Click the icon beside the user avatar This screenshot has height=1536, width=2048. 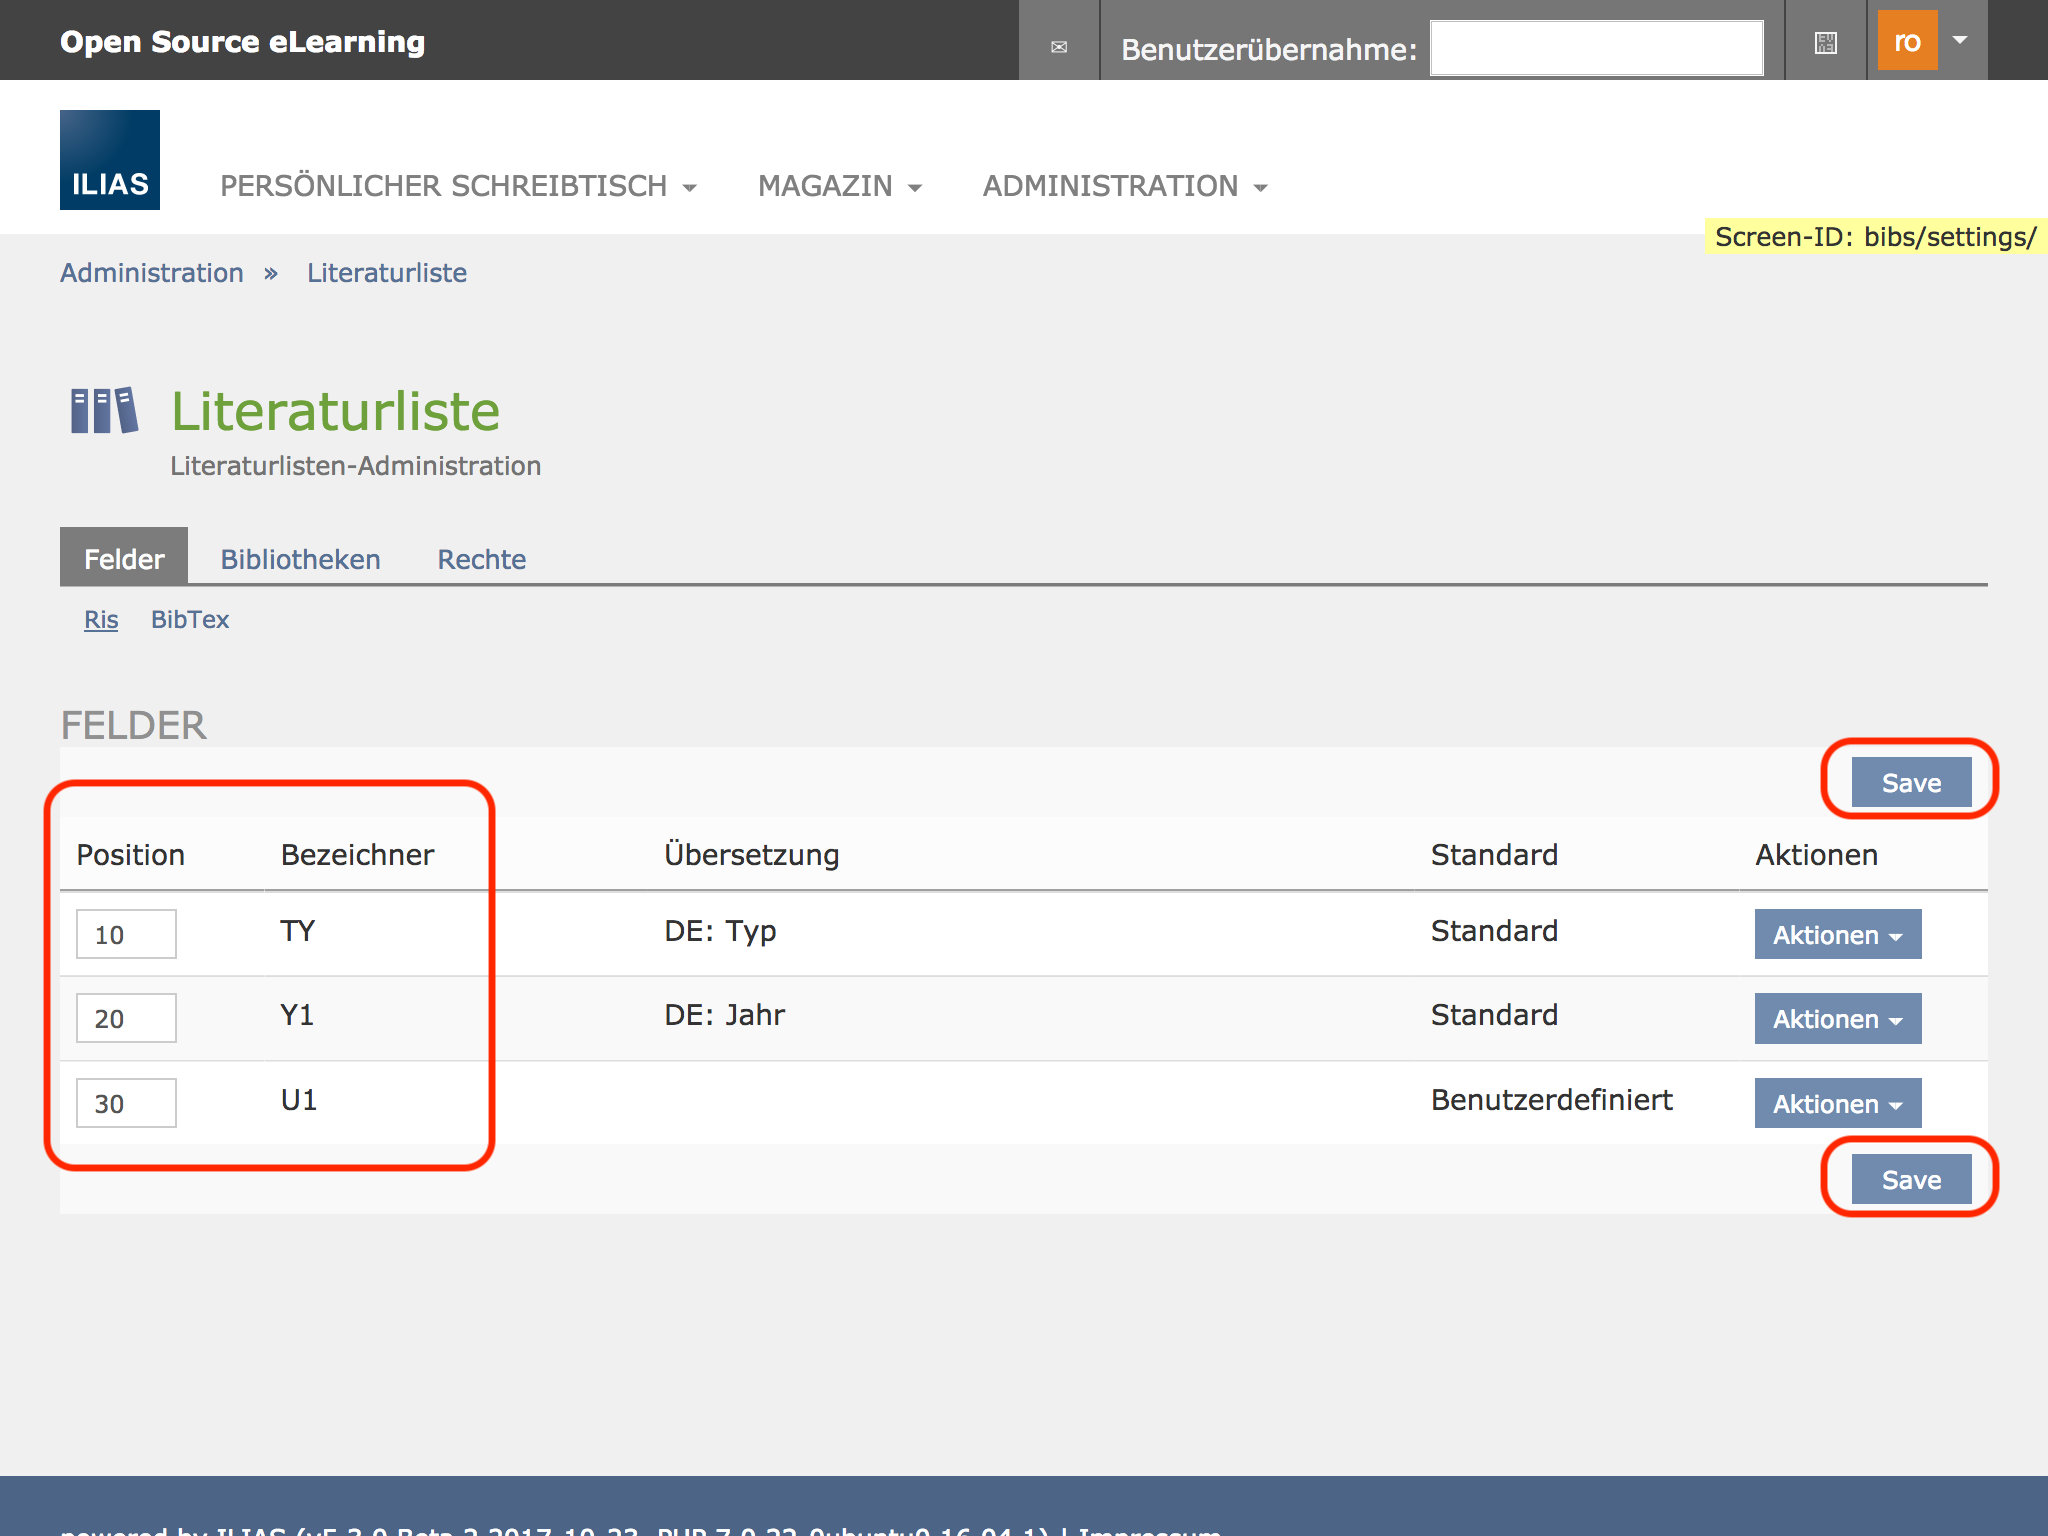[x=1825, y=43]
